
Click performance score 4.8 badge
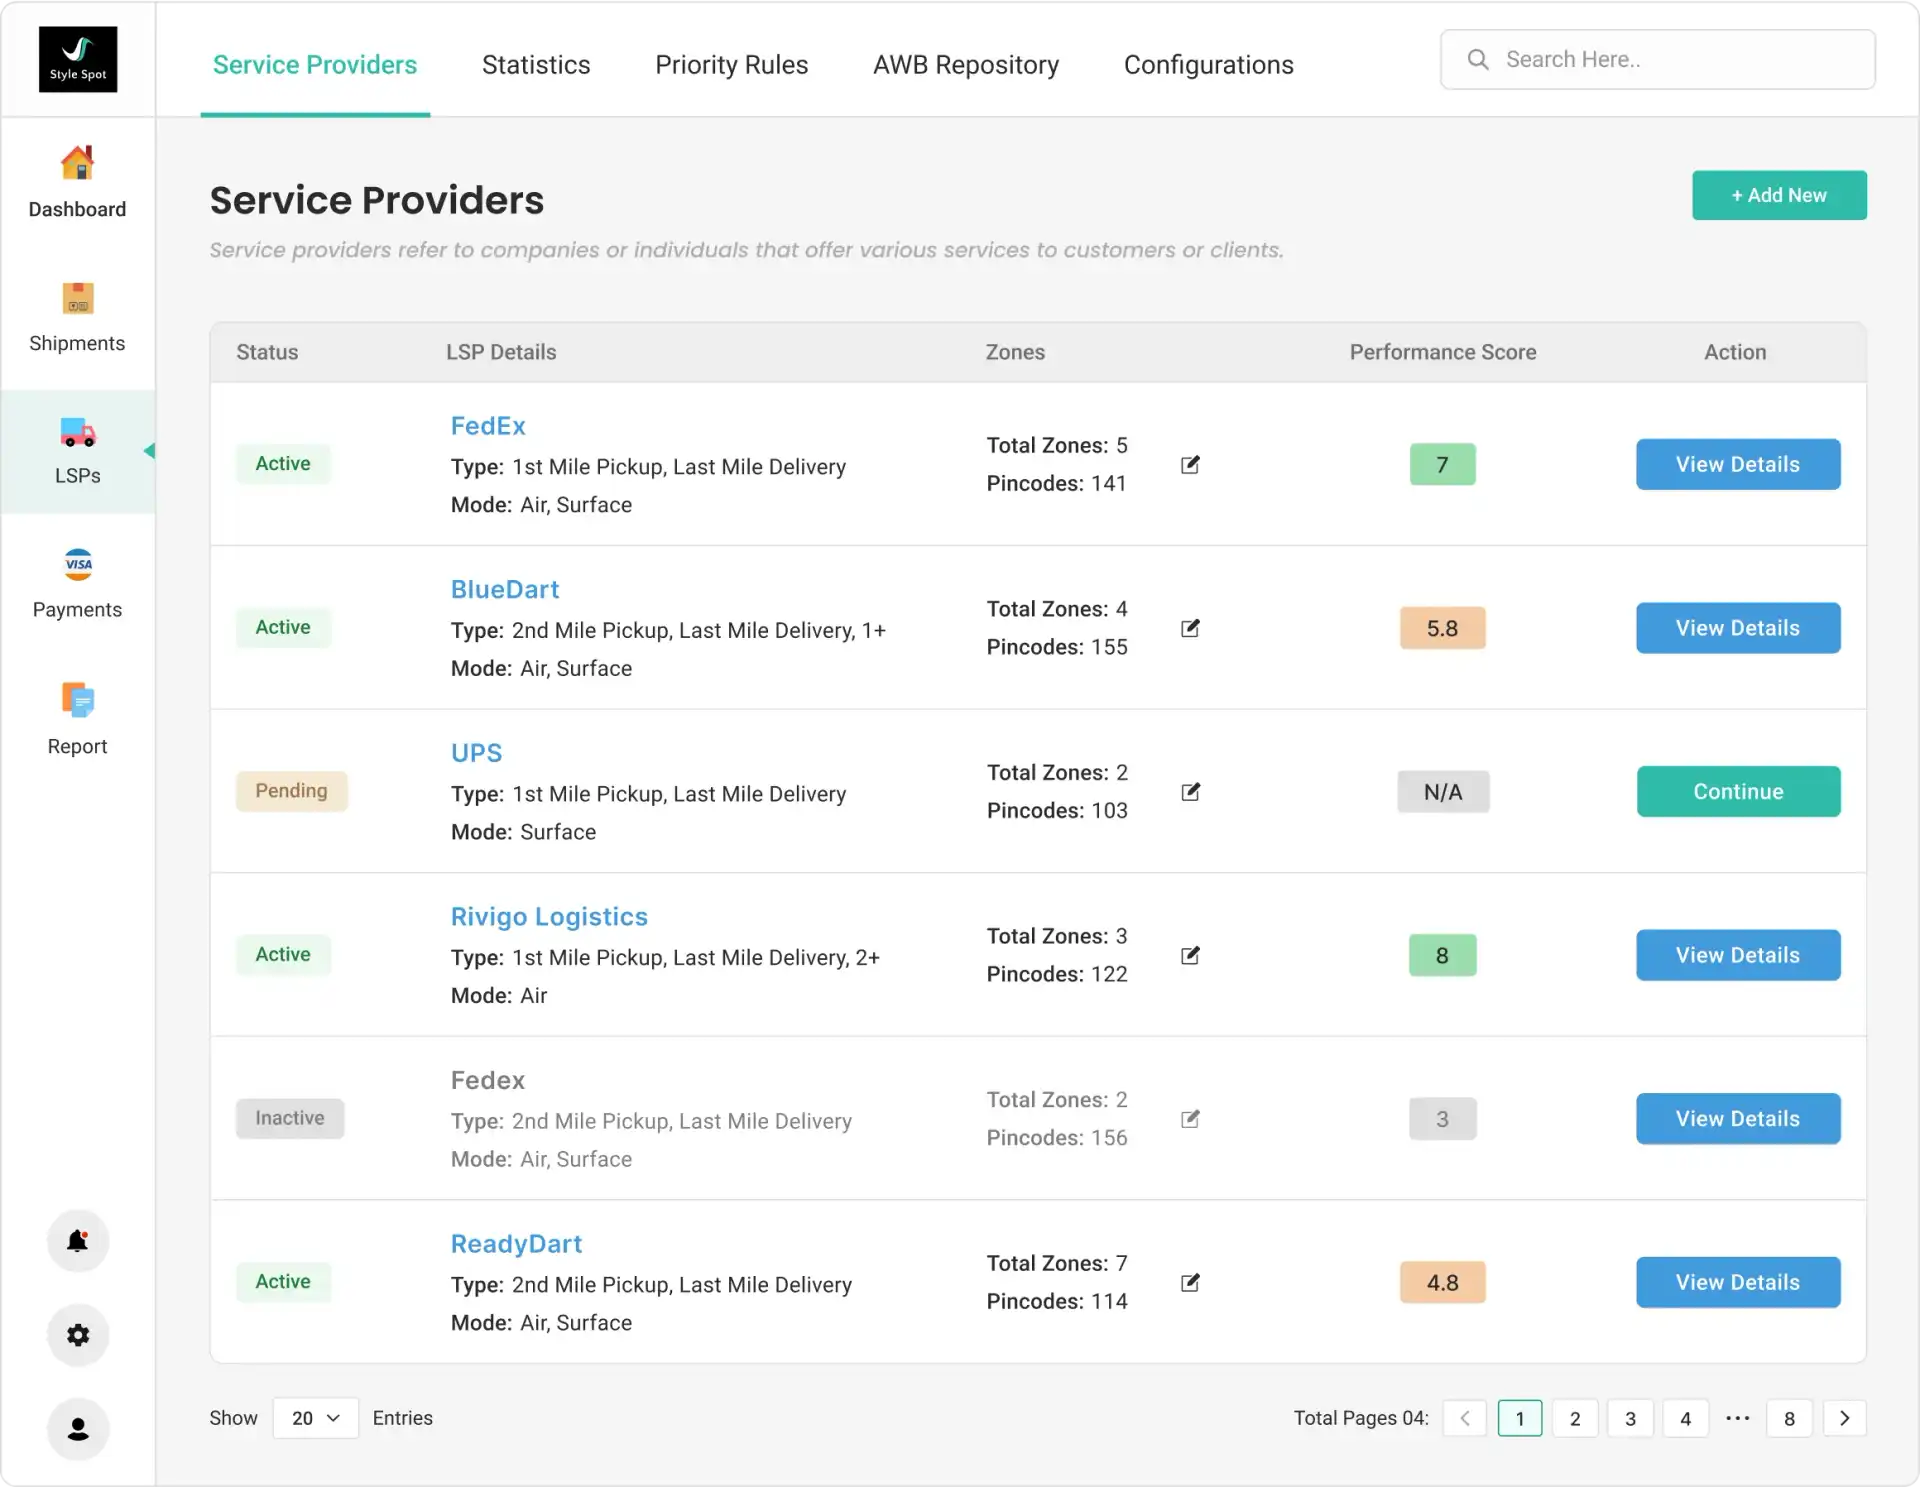point(1442,1282)
